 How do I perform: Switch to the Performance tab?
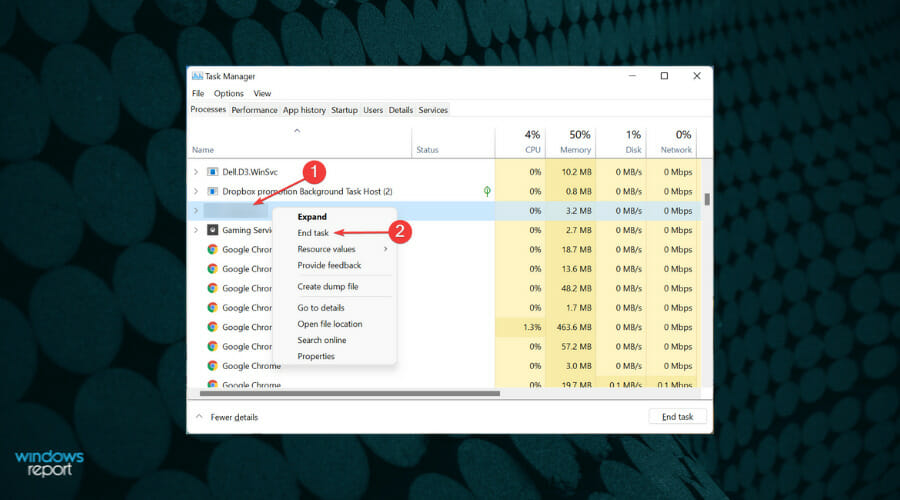tap(254, 110)
